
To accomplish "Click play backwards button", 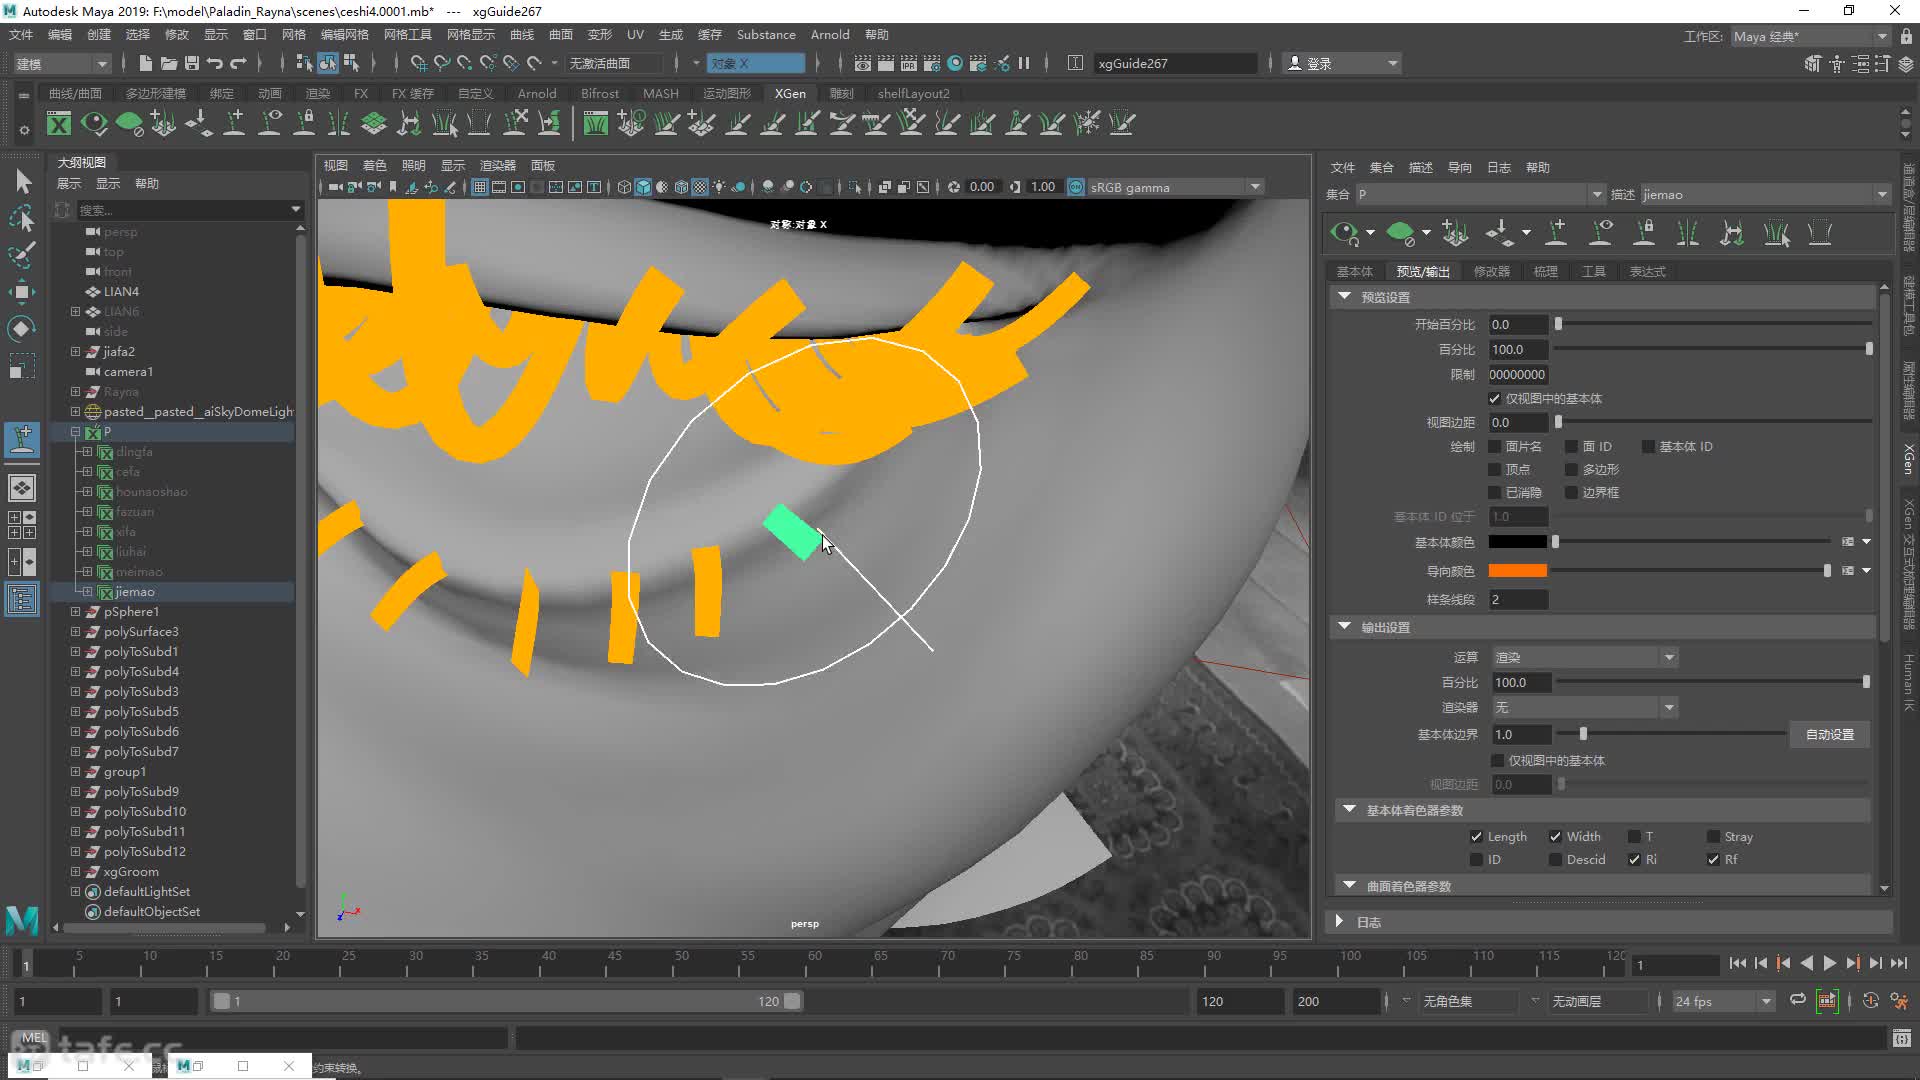I will click(x=1806, y=963).
